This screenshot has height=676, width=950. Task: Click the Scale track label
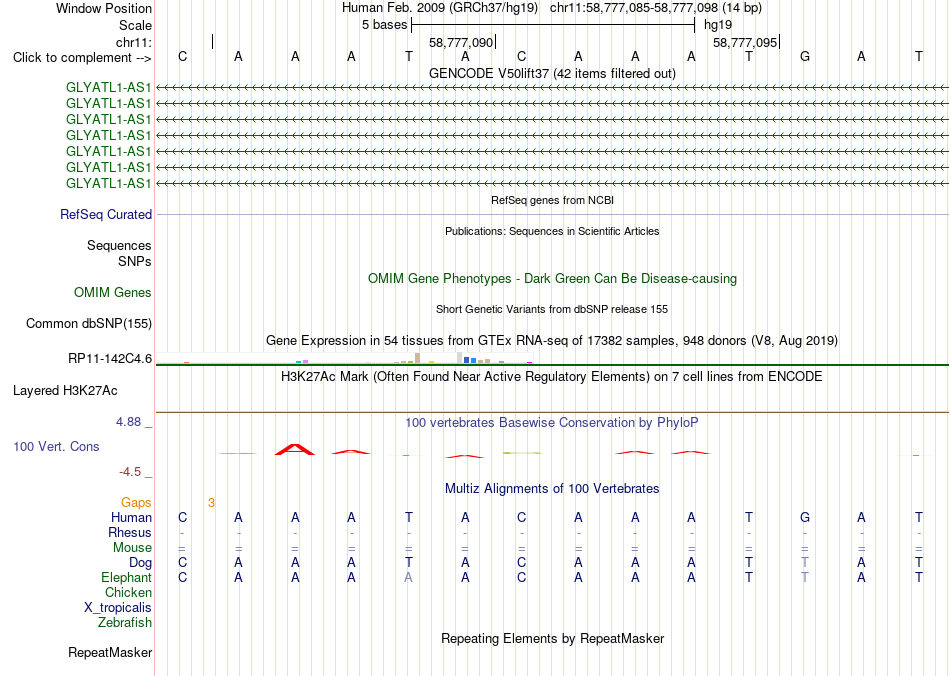pos(135,25)
